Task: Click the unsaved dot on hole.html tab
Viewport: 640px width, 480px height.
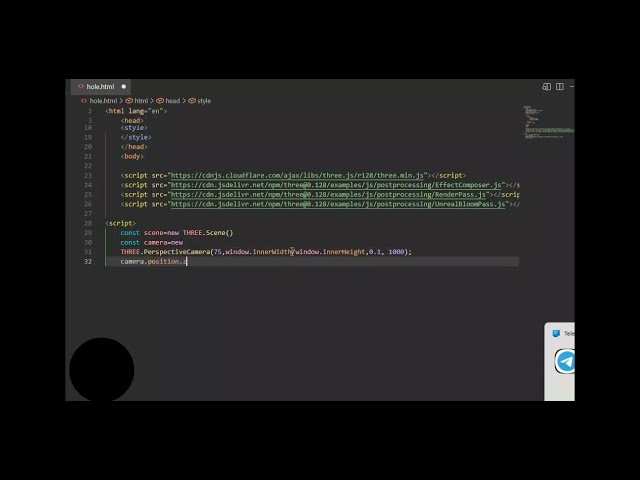Action: (x=124, y=87)
